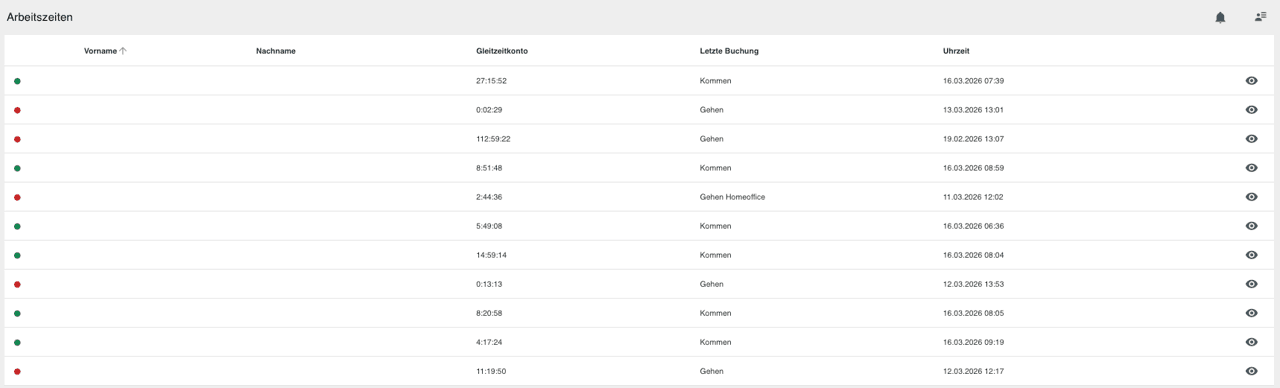The width and height of the screenshot is (1280, 388).
Task: Open the notifications bell icon
Action: click(x=1220, y=17)
